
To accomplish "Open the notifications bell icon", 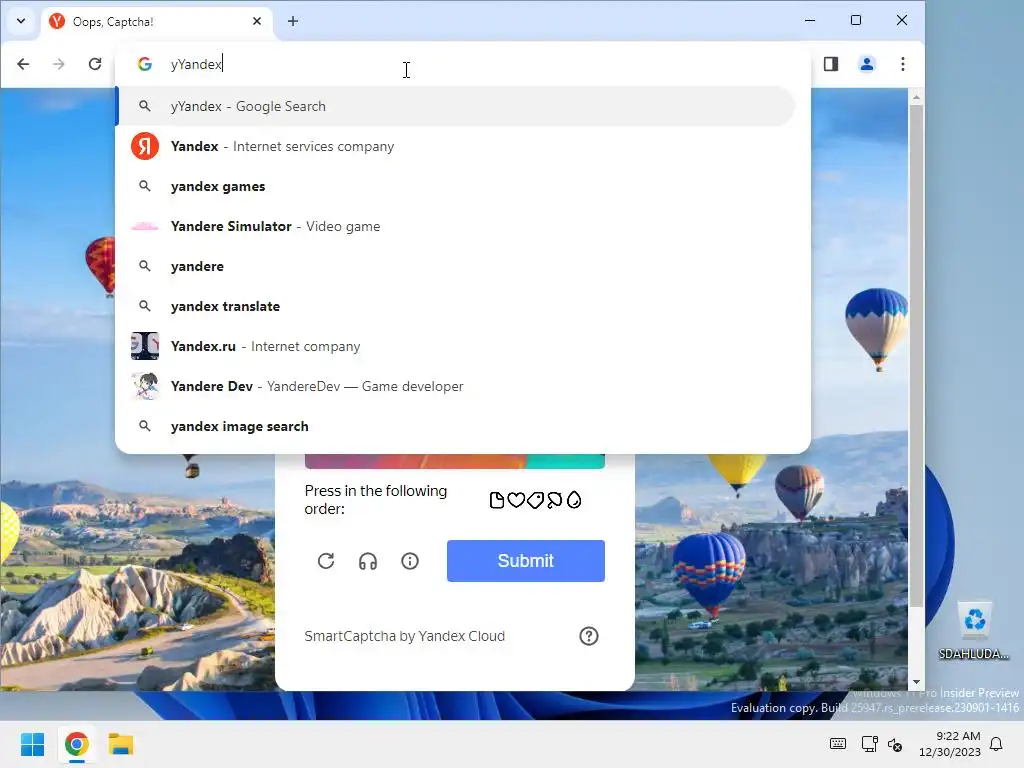I will [x=996, y=744].
